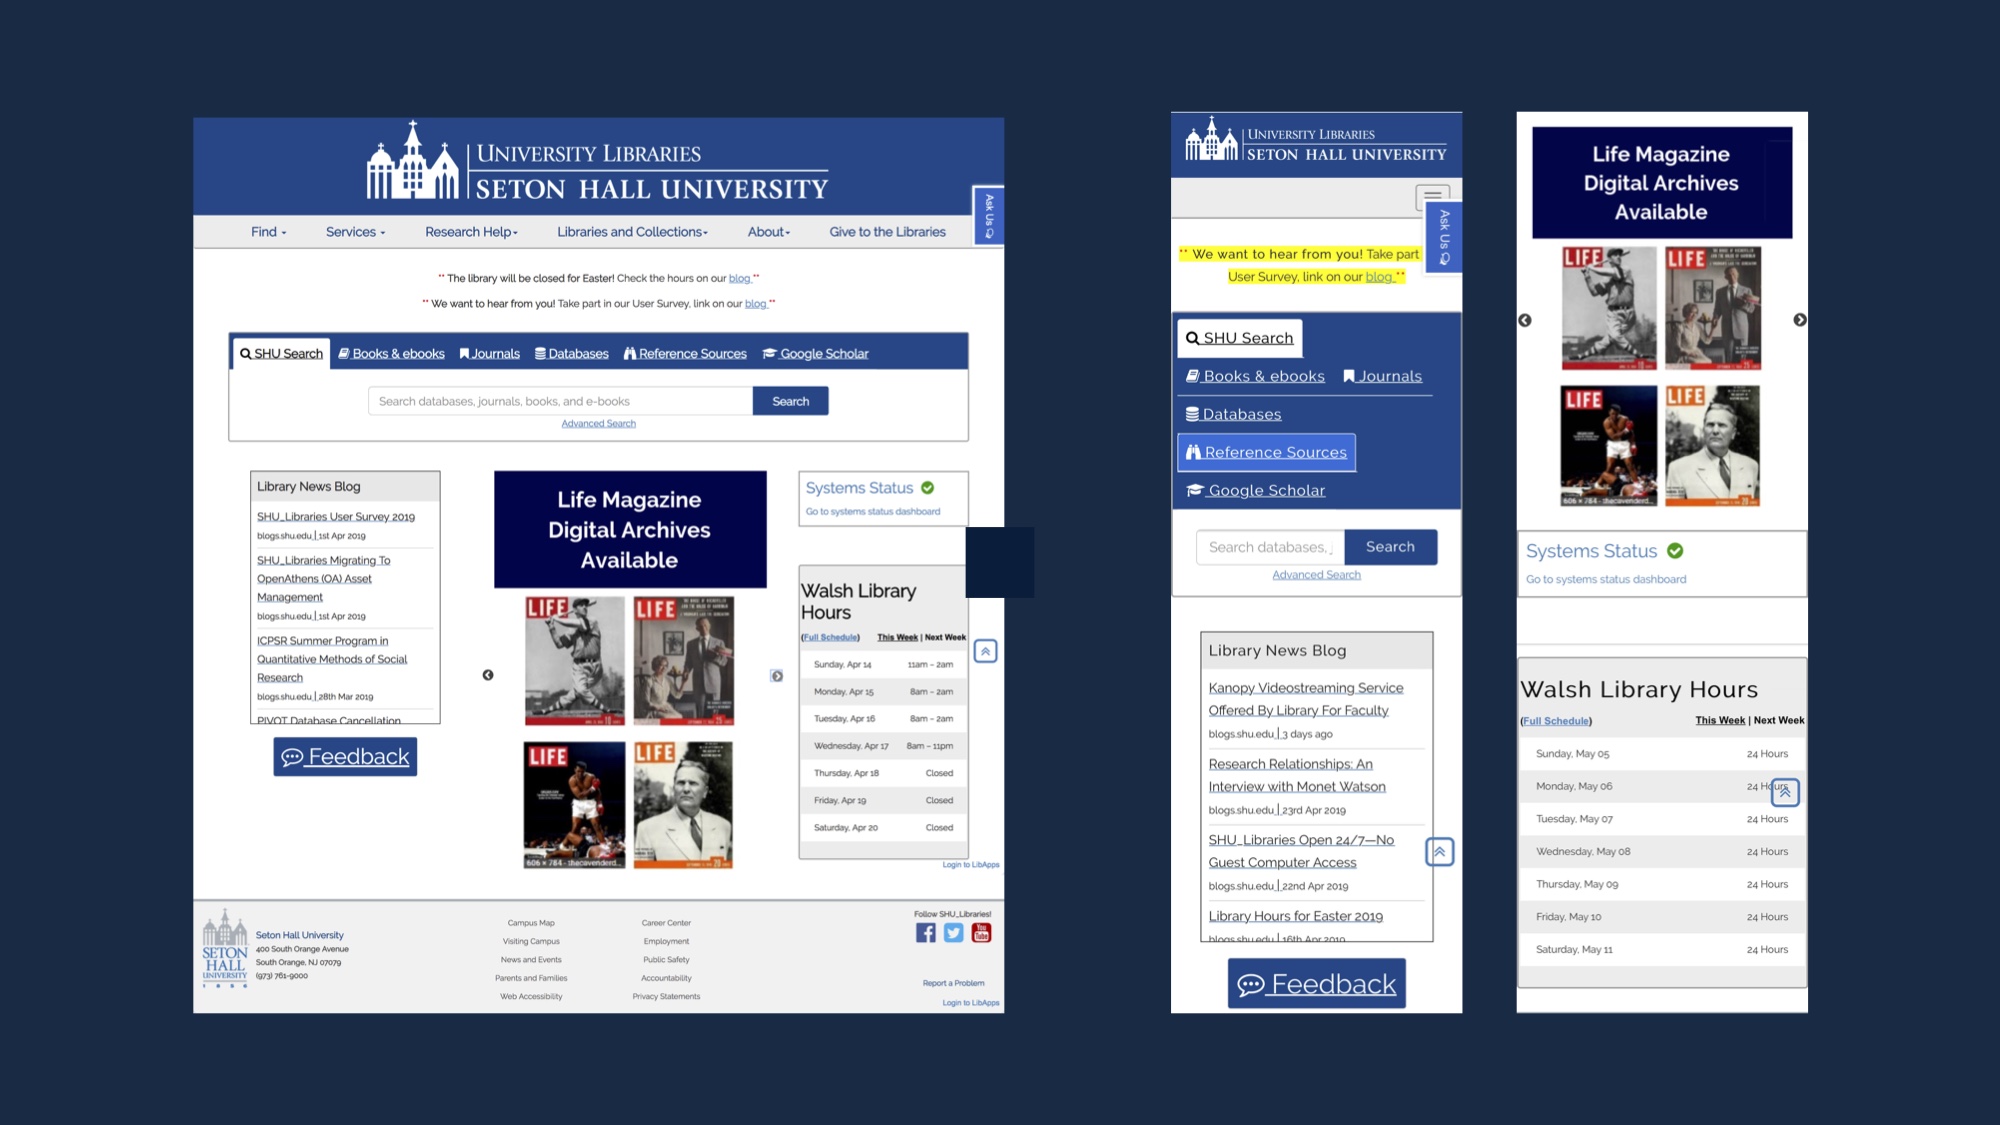Open the Libraries and Collections menu
Screen dimensions: 2000x1125
632,232
